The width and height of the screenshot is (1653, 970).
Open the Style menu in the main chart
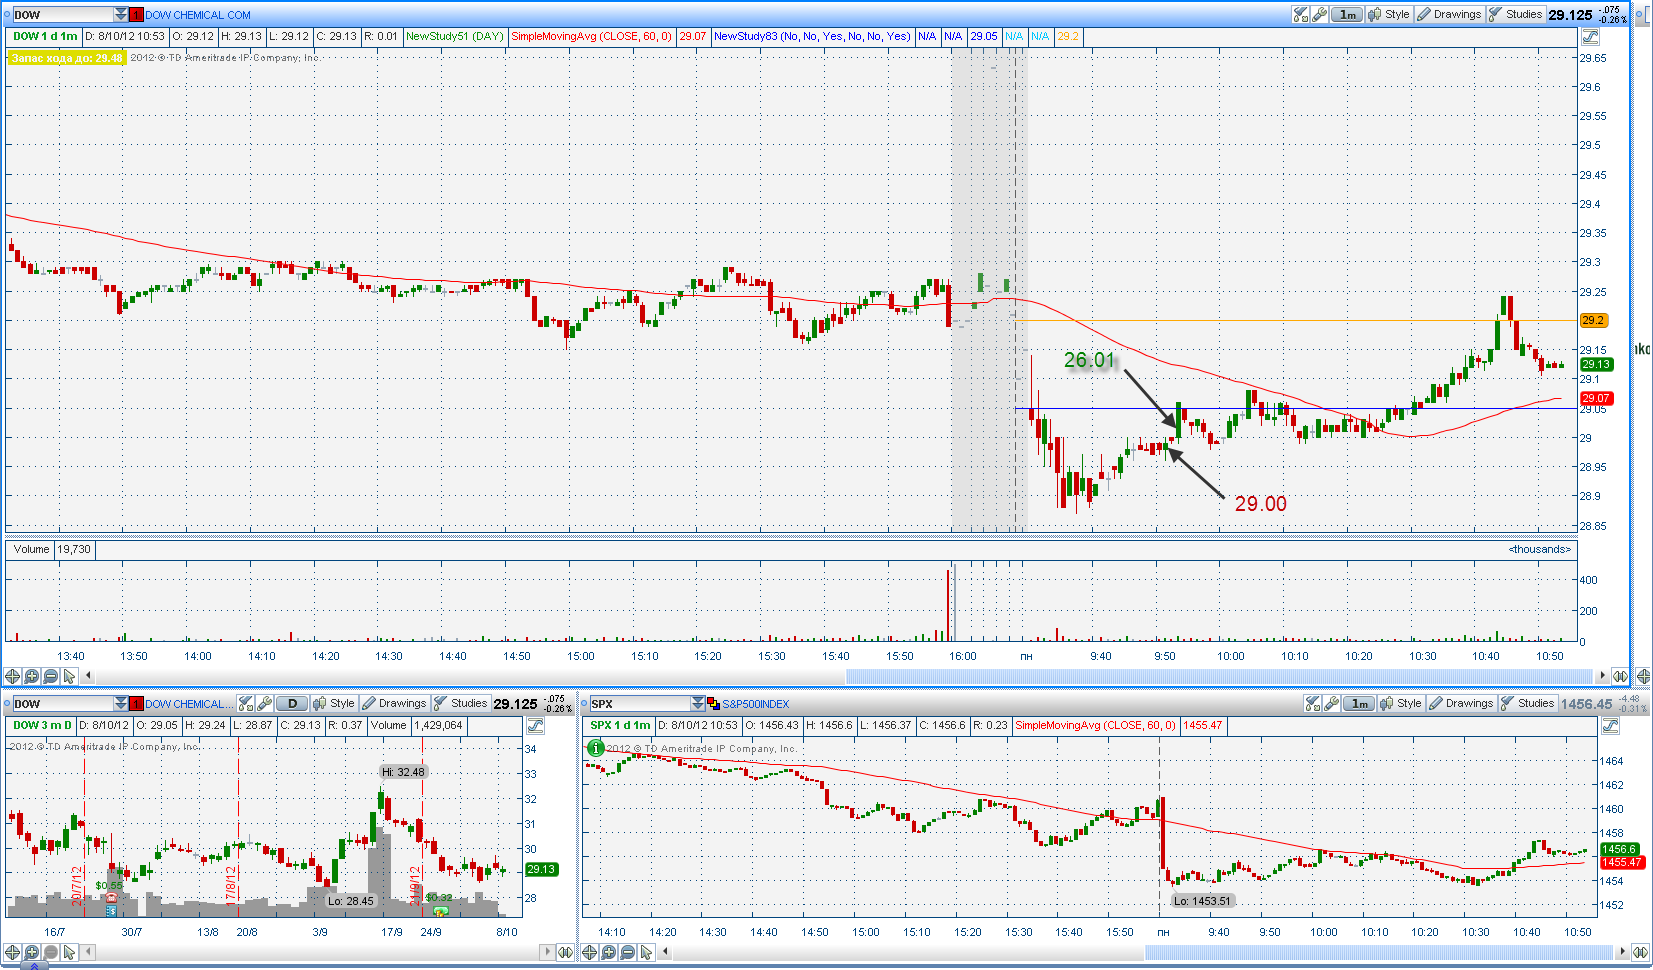[1389, 14]
